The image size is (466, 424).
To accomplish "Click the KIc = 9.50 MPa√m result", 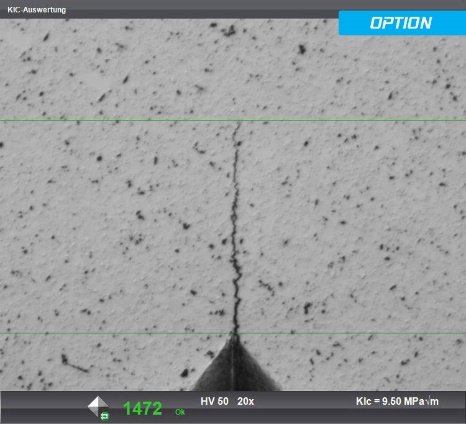I will (x=397, y=401).
